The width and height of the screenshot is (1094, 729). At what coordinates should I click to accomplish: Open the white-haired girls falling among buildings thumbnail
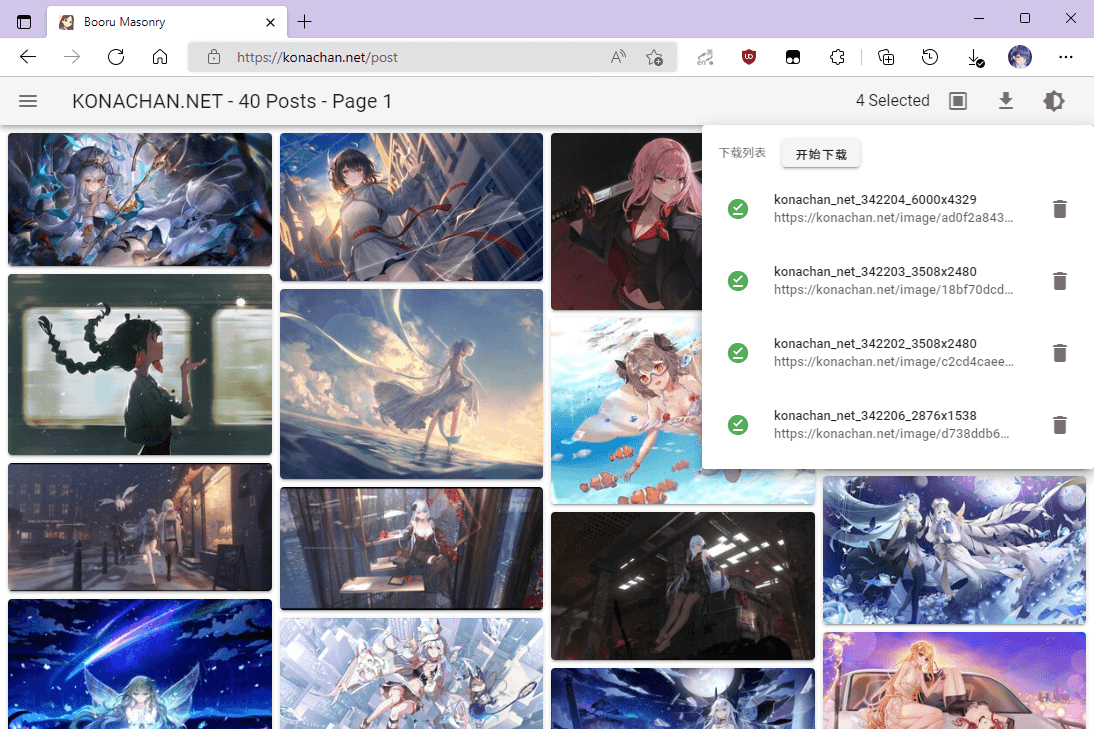click(x=411, y=673)
